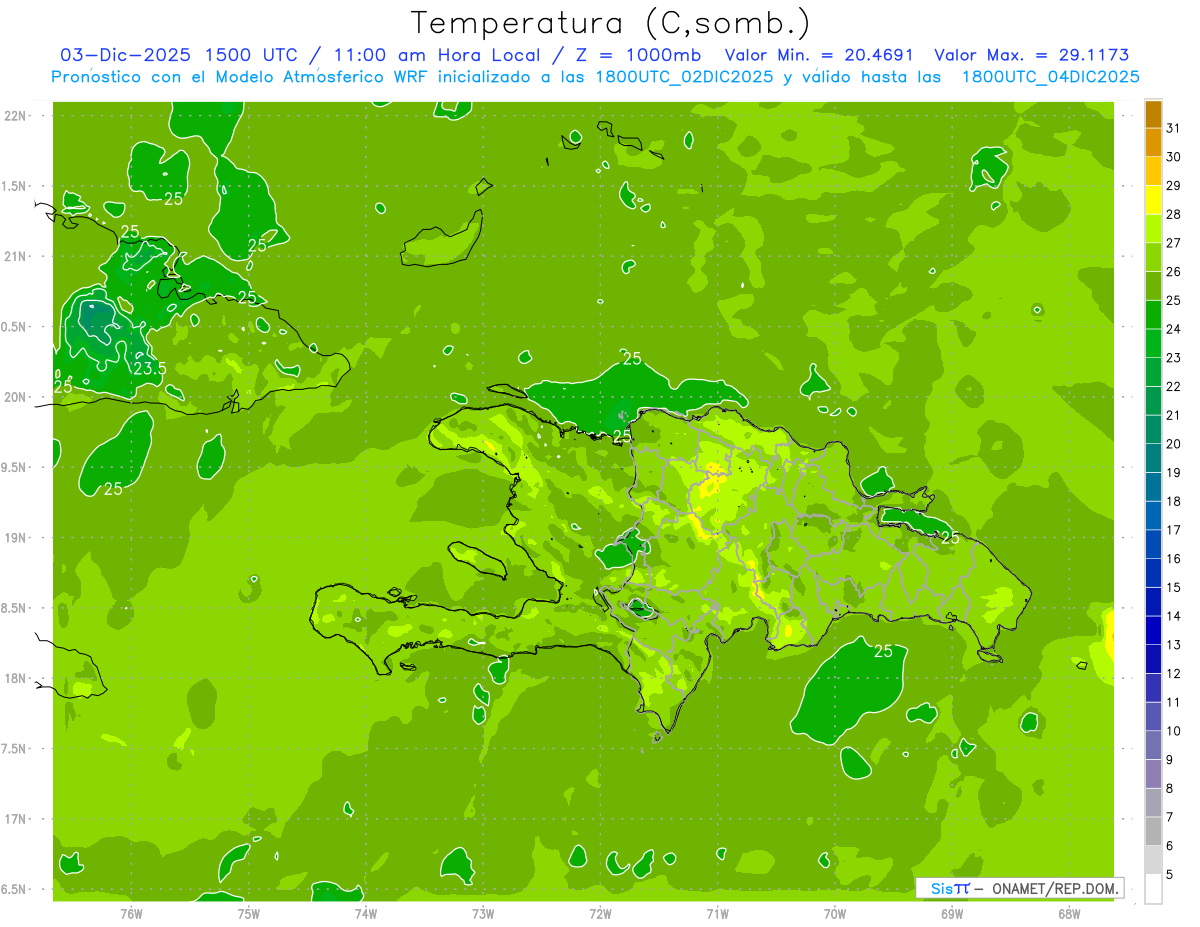Click the gray color bar segment between 6 and 7
The height and width of the screenshot is (927, 1200).
coord(1153,832)
